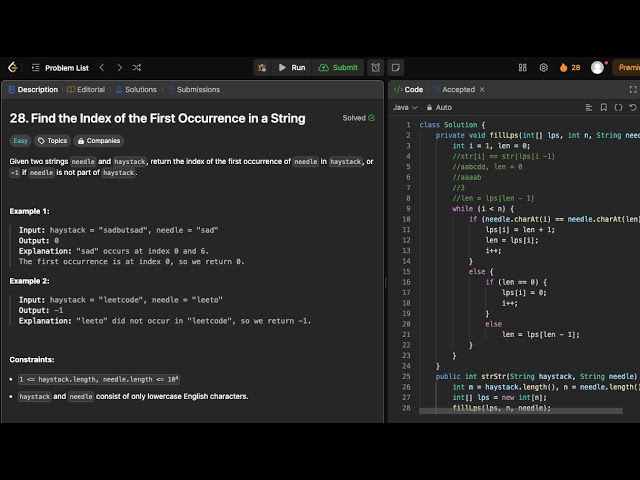The width and height of the screenshot is (640, 480).
Task: Open the timer alarm clock icon
Action: [x=376, y=68]
